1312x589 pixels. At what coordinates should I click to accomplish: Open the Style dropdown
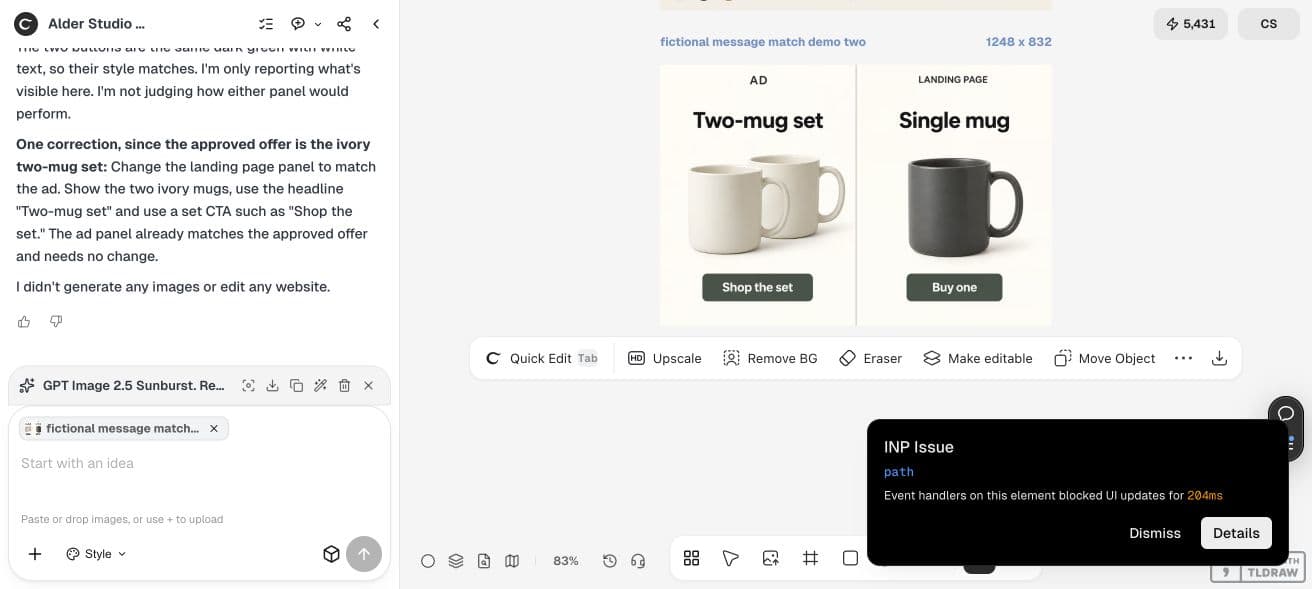point(96,554)
